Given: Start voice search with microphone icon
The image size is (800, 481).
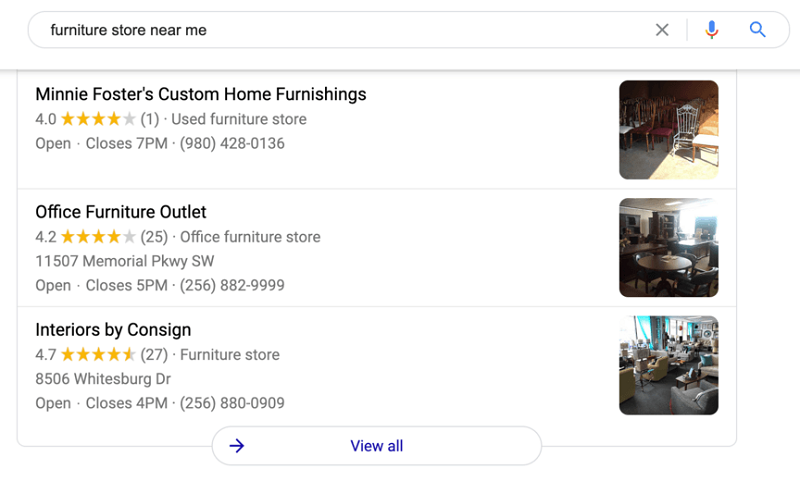Looking at the screenshot, I should 711,30.
